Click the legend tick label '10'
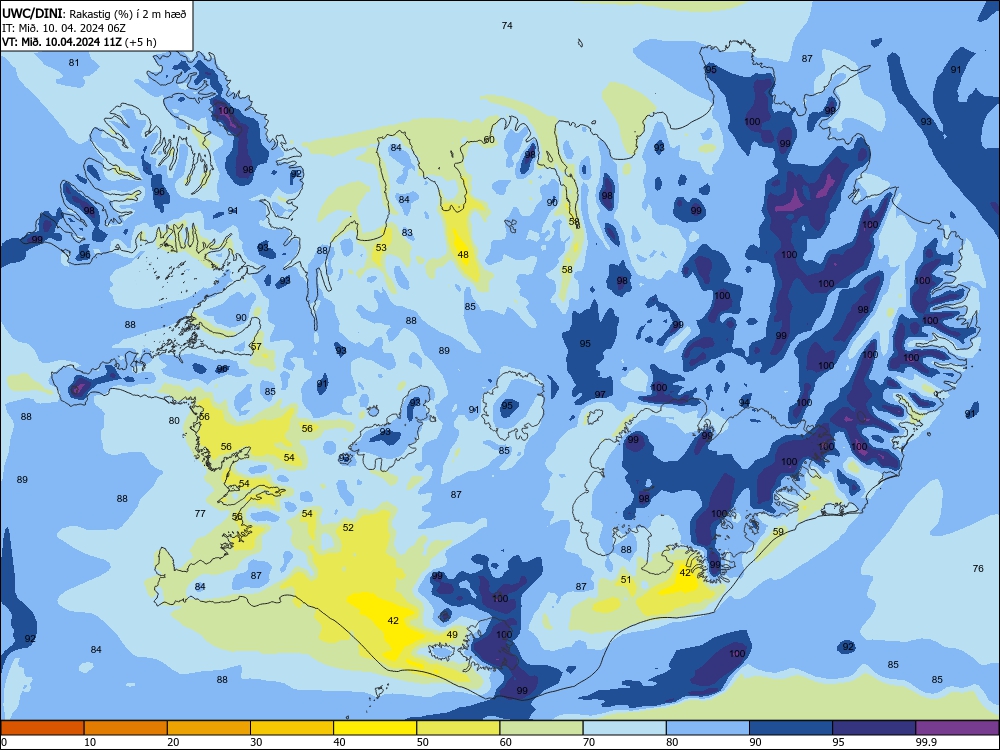The image size is (1000, 750). [x=90, y=742]
